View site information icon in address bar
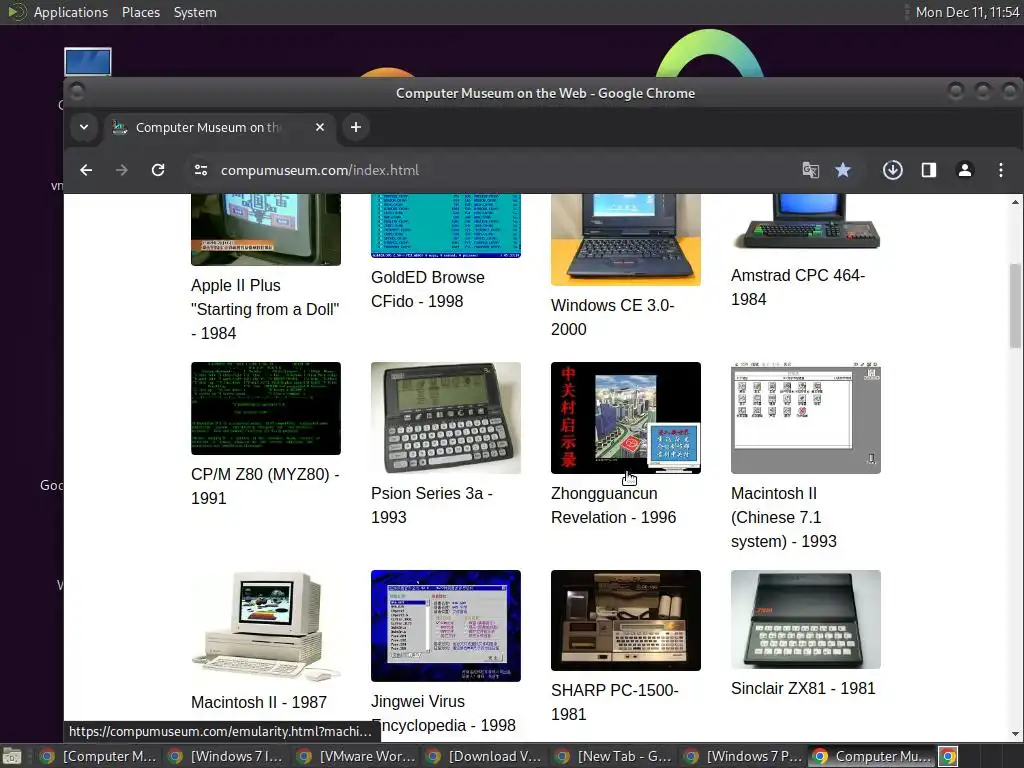The width and height of the screenshot is (1024, 768). point(200,170)
